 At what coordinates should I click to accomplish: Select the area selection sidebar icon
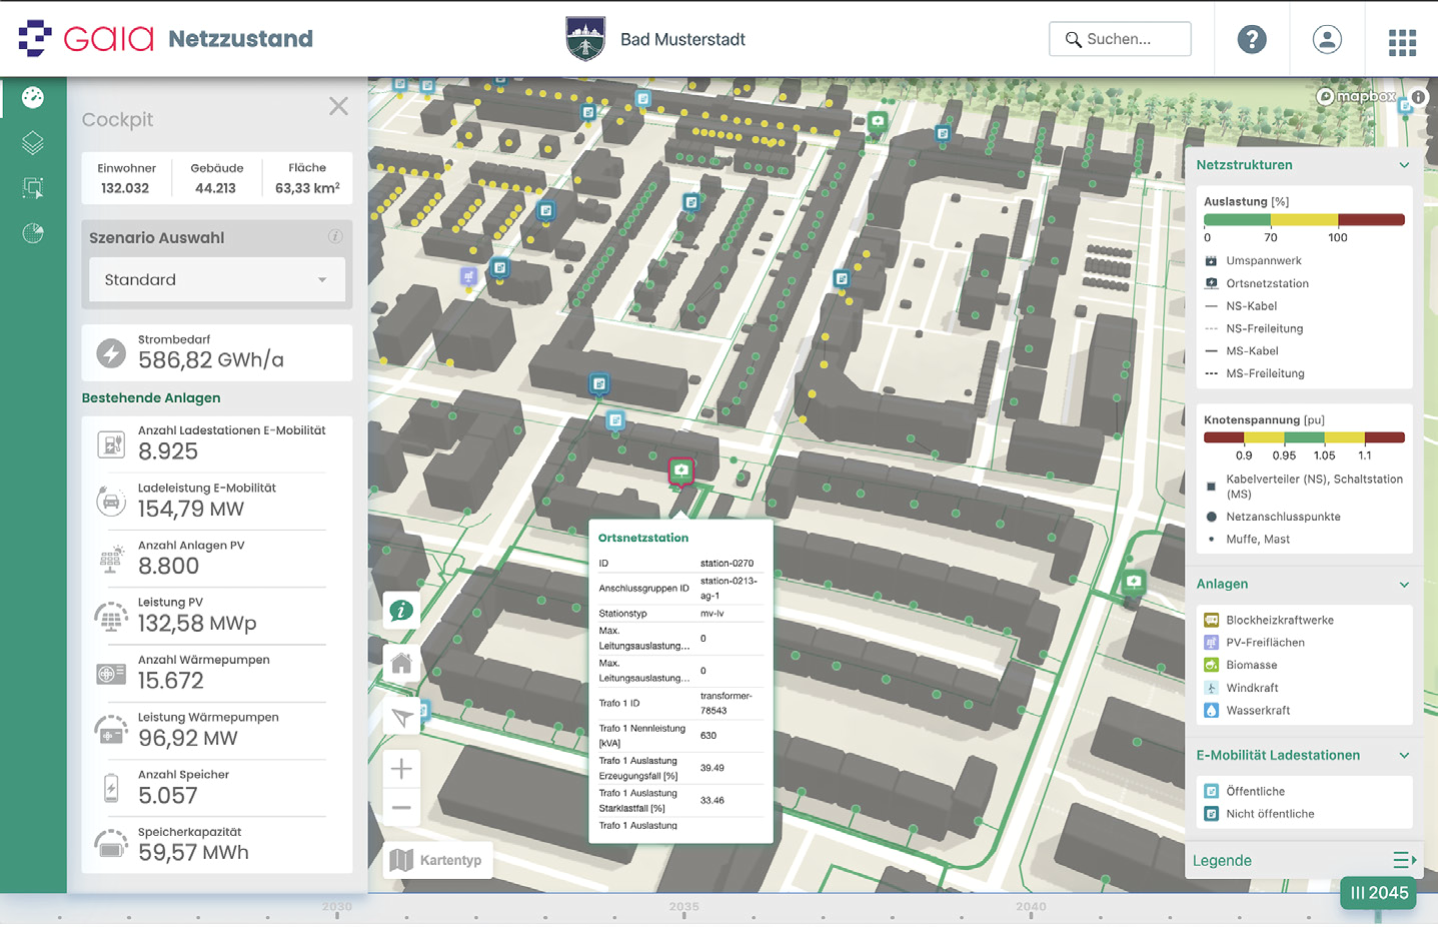(33, 188)
